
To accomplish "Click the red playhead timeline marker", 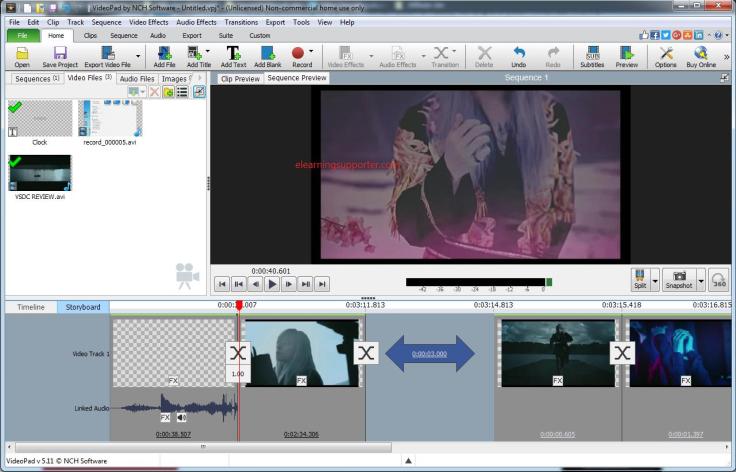I will pos(239,305).
